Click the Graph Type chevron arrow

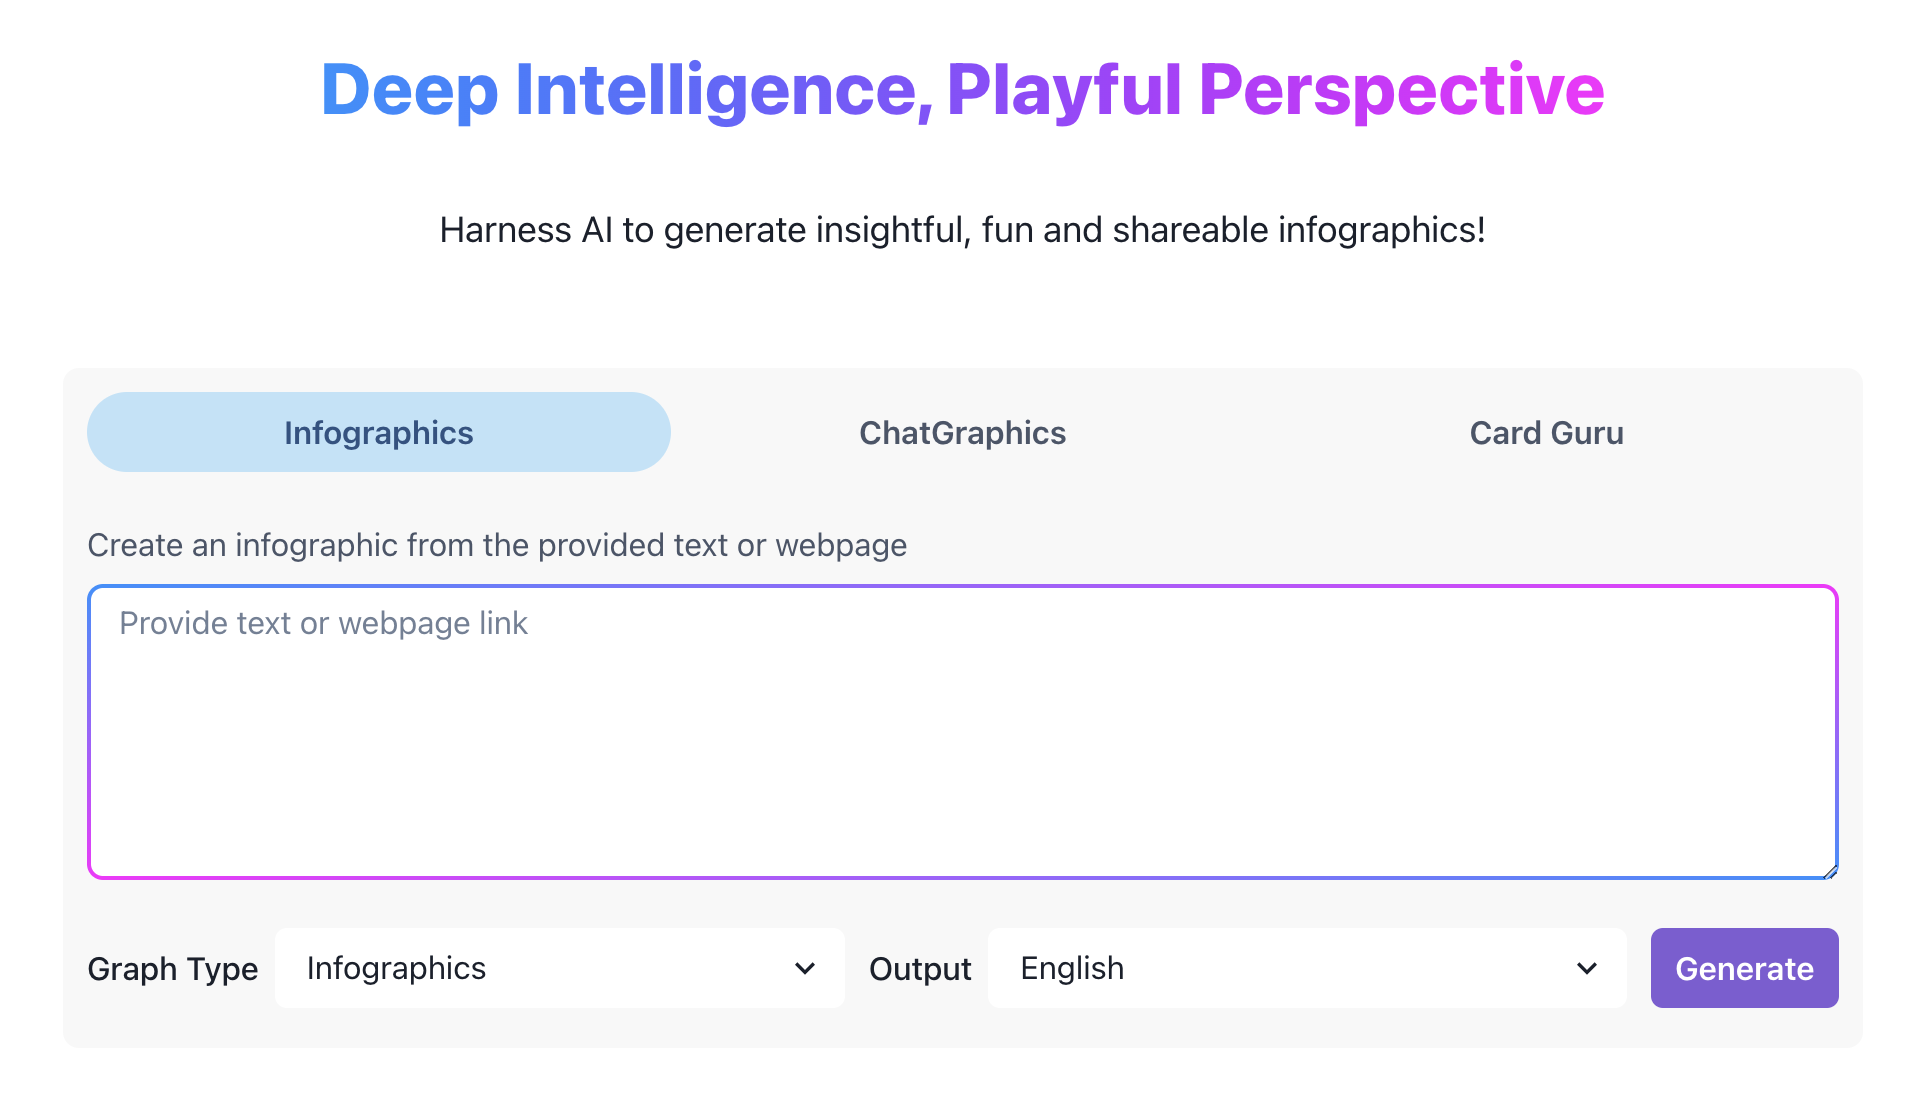(804, 968)
